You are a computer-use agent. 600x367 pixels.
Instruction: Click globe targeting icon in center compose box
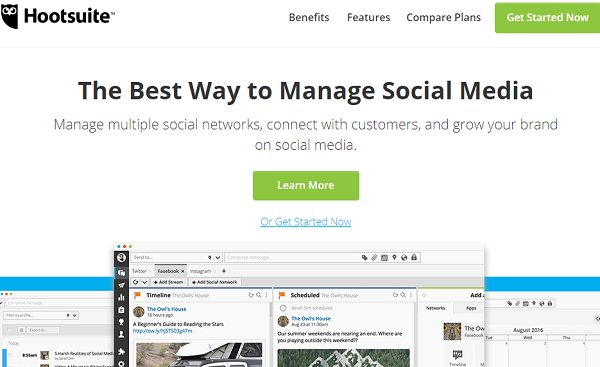[404, 258]
